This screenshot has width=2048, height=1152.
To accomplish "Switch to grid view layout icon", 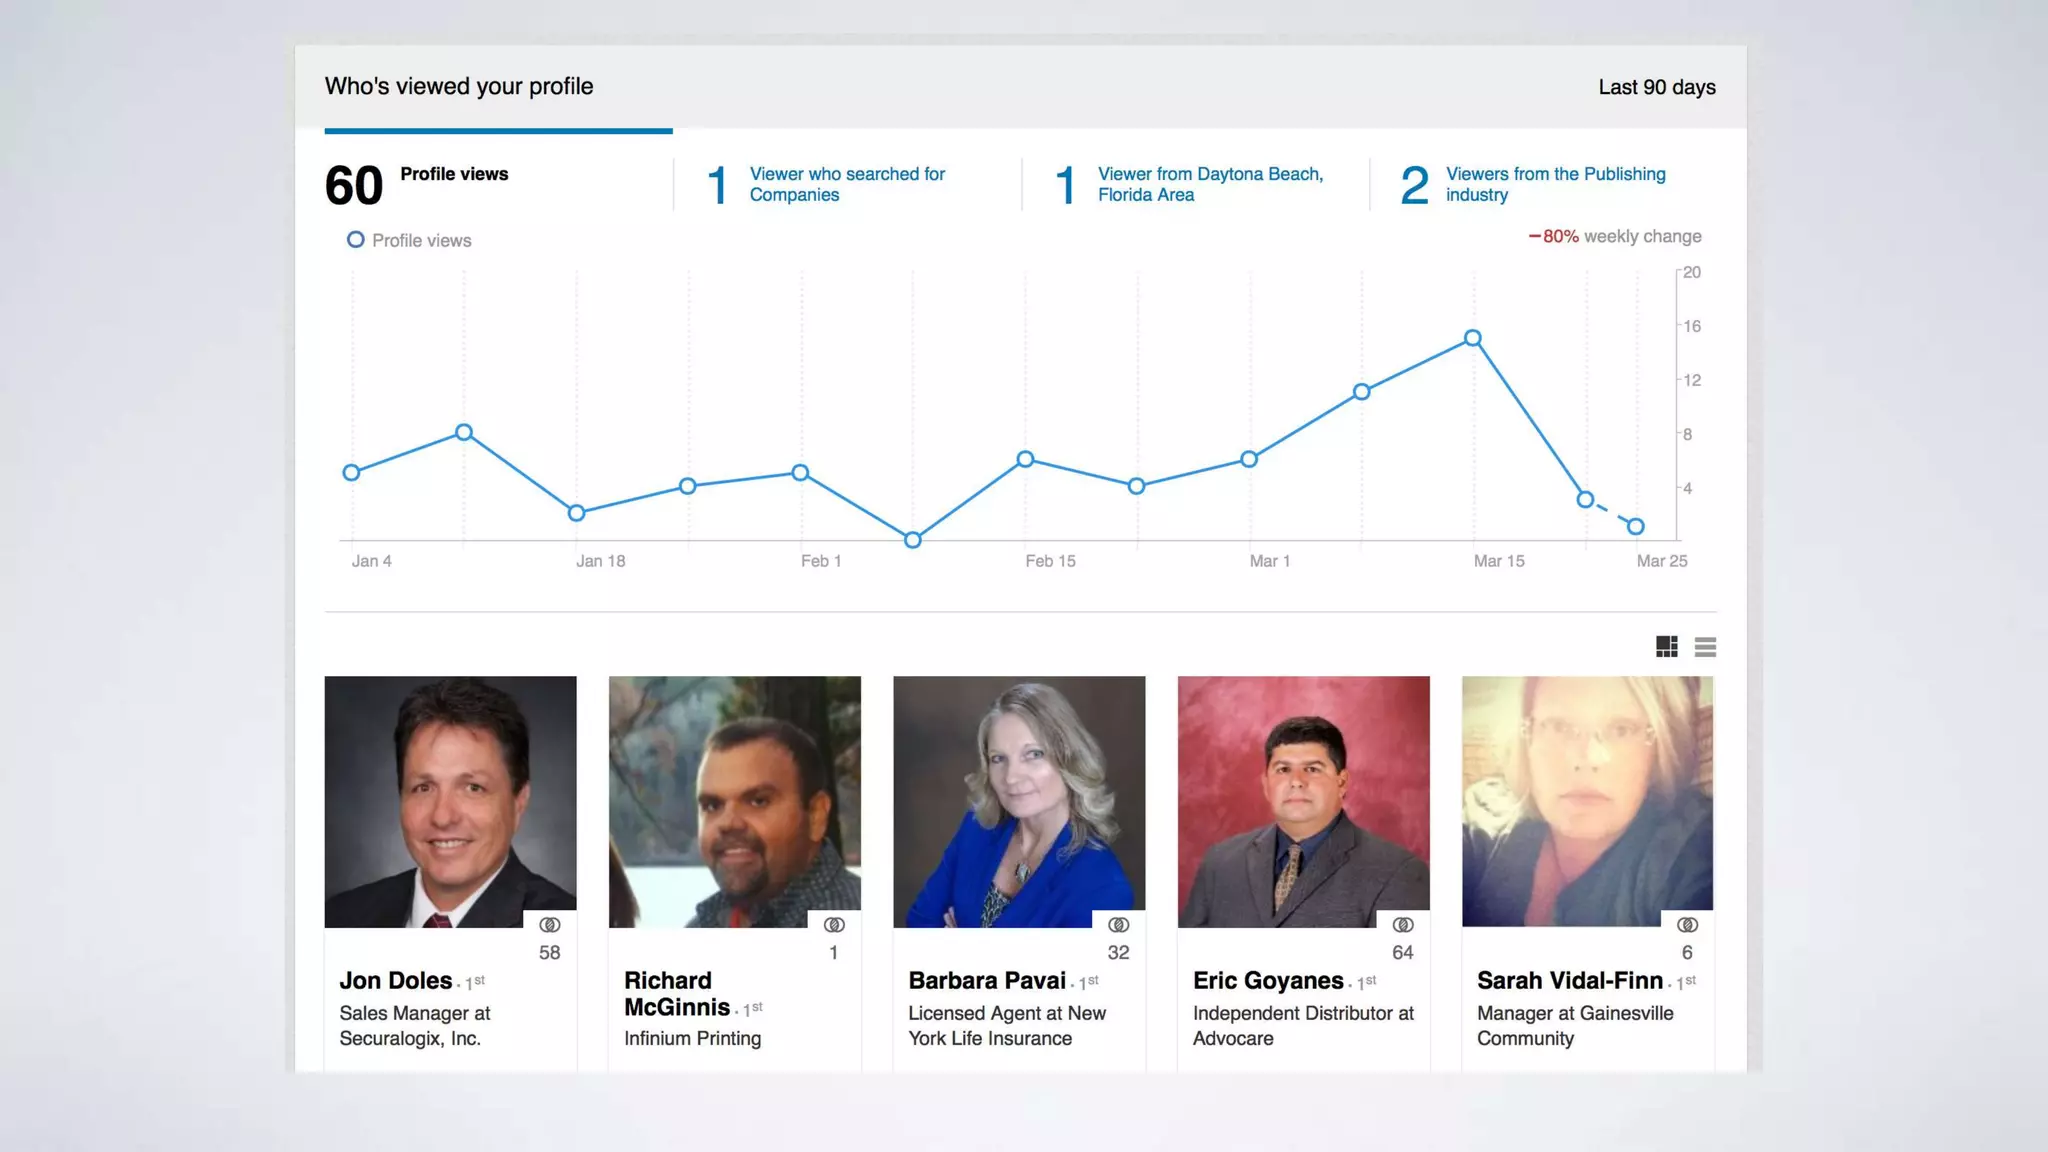I will (1666, 647).
